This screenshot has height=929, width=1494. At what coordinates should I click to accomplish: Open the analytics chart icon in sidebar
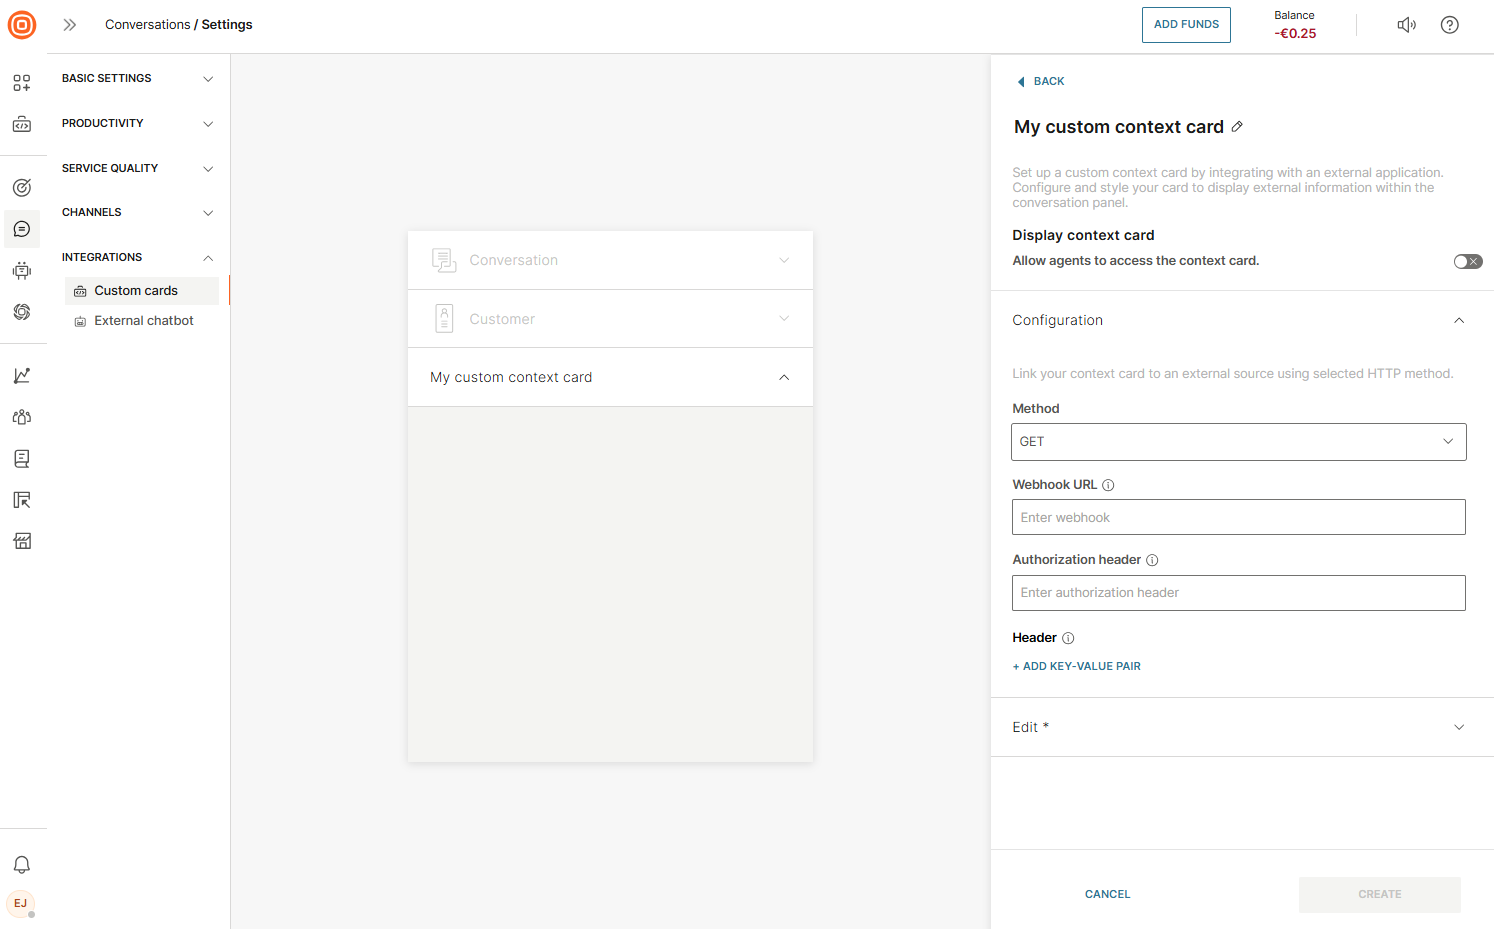pos(22,376)
